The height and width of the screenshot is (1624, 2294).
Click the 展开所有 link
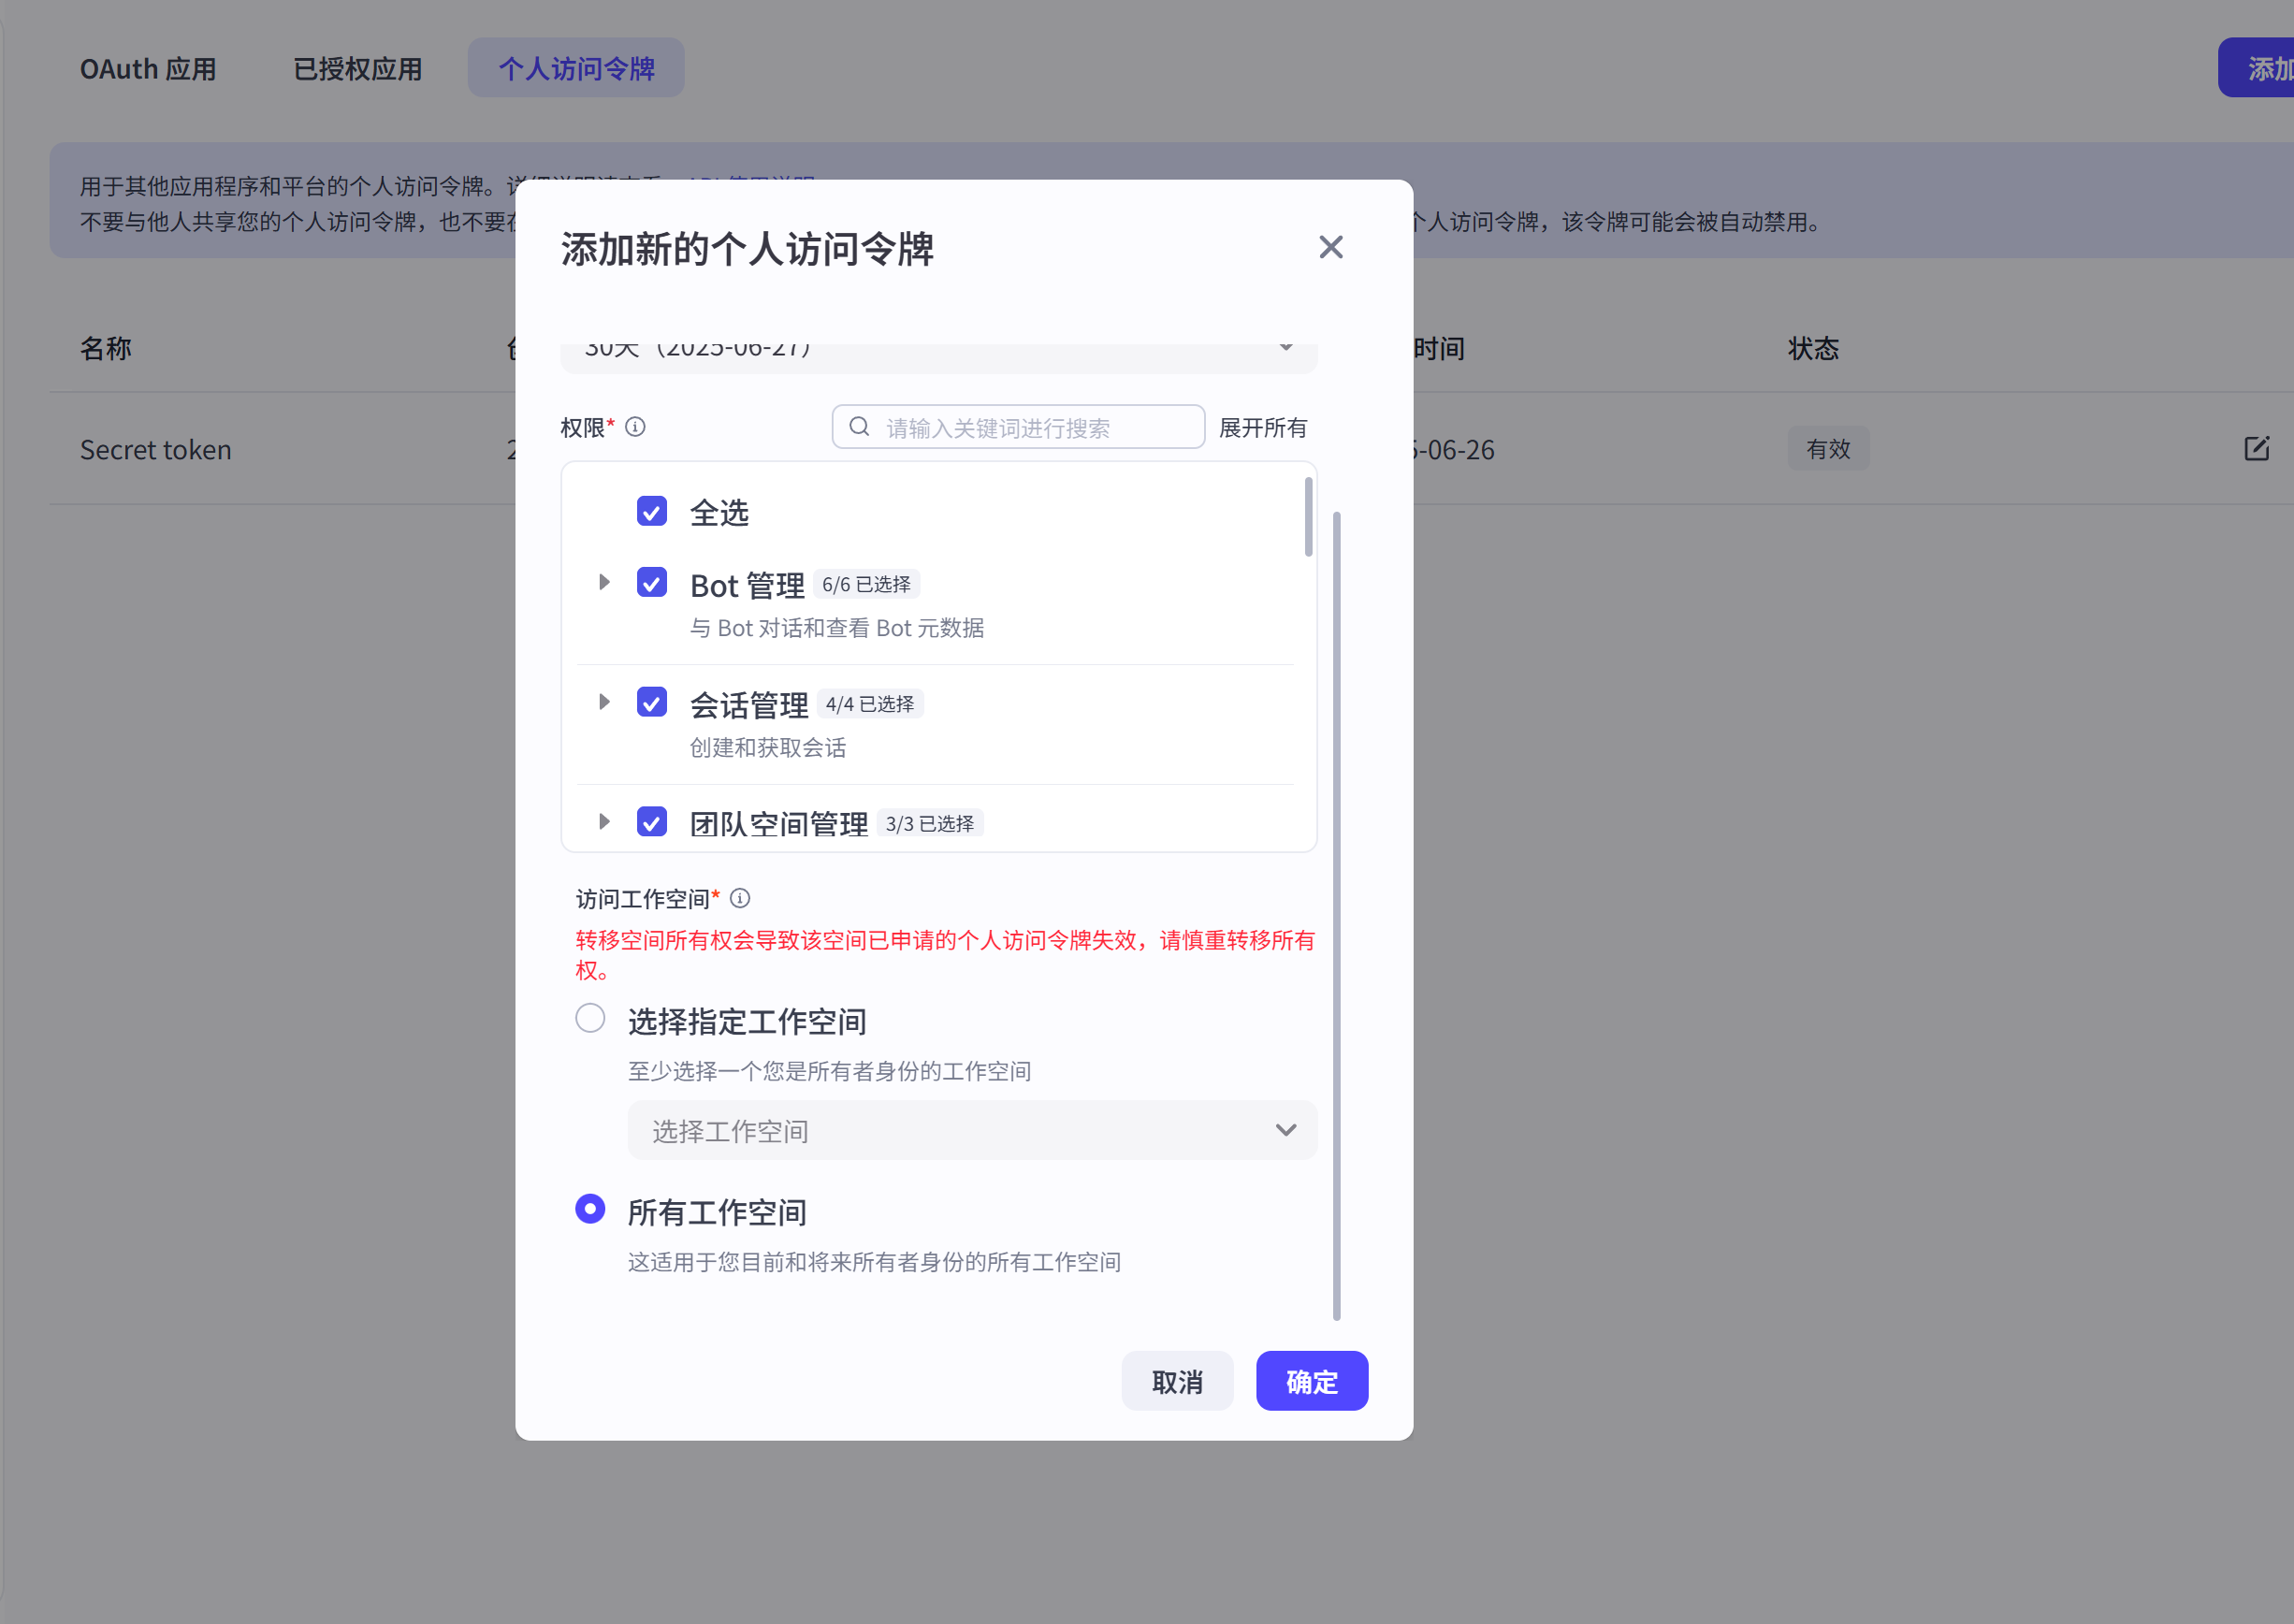click(1263, 427)
